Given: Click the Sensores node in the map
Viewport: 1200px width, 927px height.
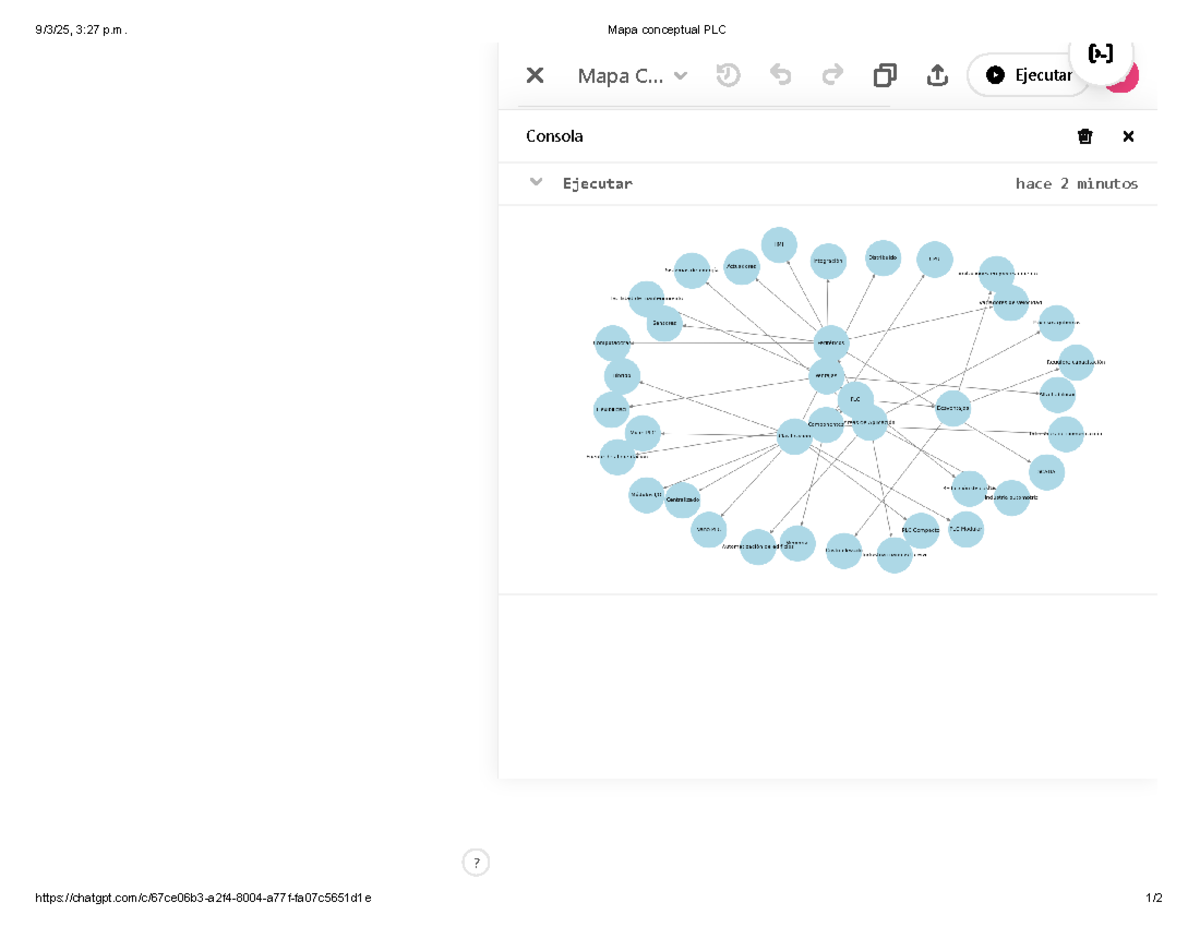Looking at the screenshot, I should [x=664, y=323].
